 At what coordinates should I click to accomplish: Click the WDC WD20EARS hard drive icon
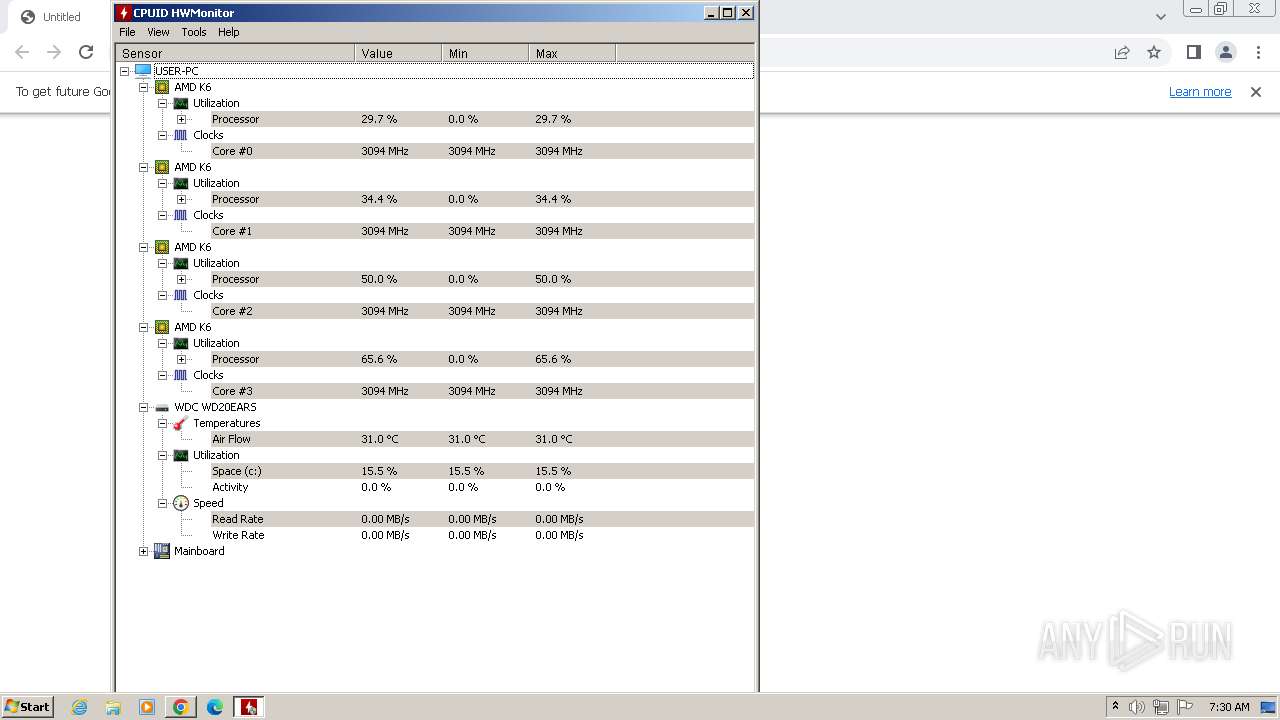(x=161, y=407)
